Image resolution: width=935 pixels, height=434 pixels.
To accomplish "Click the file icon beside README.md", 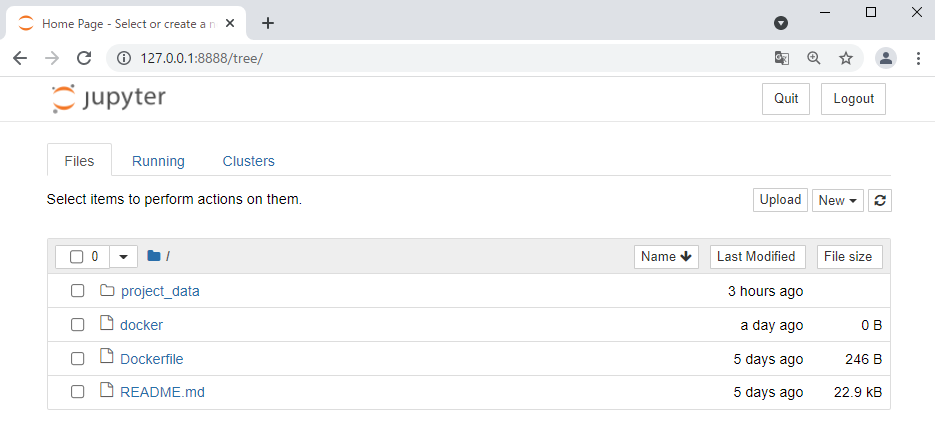I will click(x=107, y=391).
